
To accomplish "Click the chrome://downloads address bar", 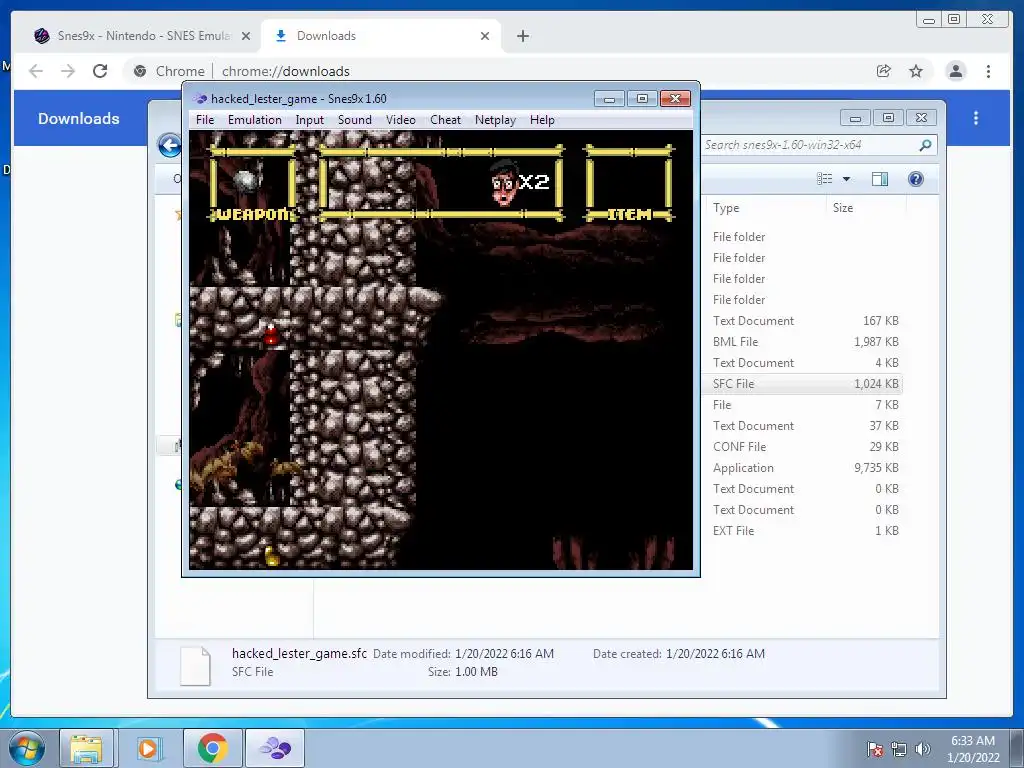I will coord(496,71).
